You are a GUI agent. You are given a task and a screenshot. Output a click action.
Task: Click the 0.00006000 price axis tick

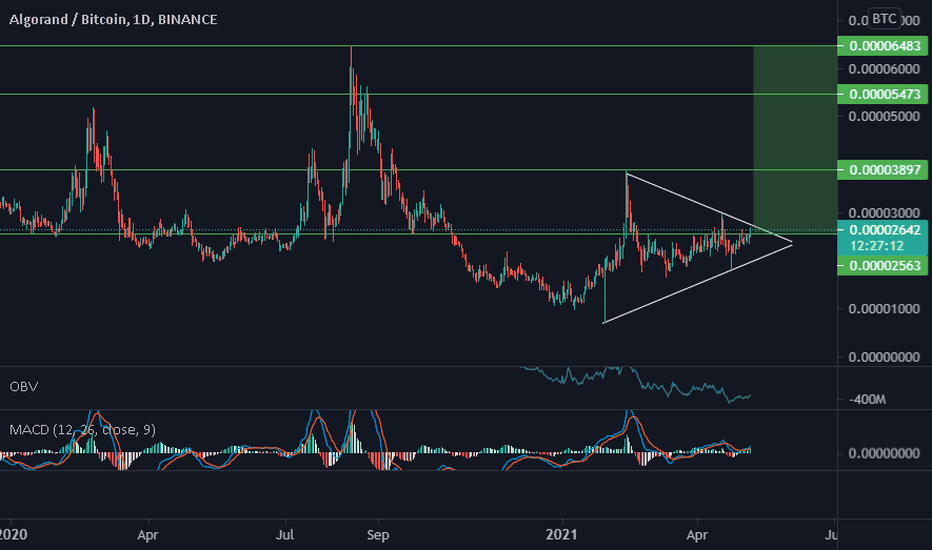tap(884, 69)
